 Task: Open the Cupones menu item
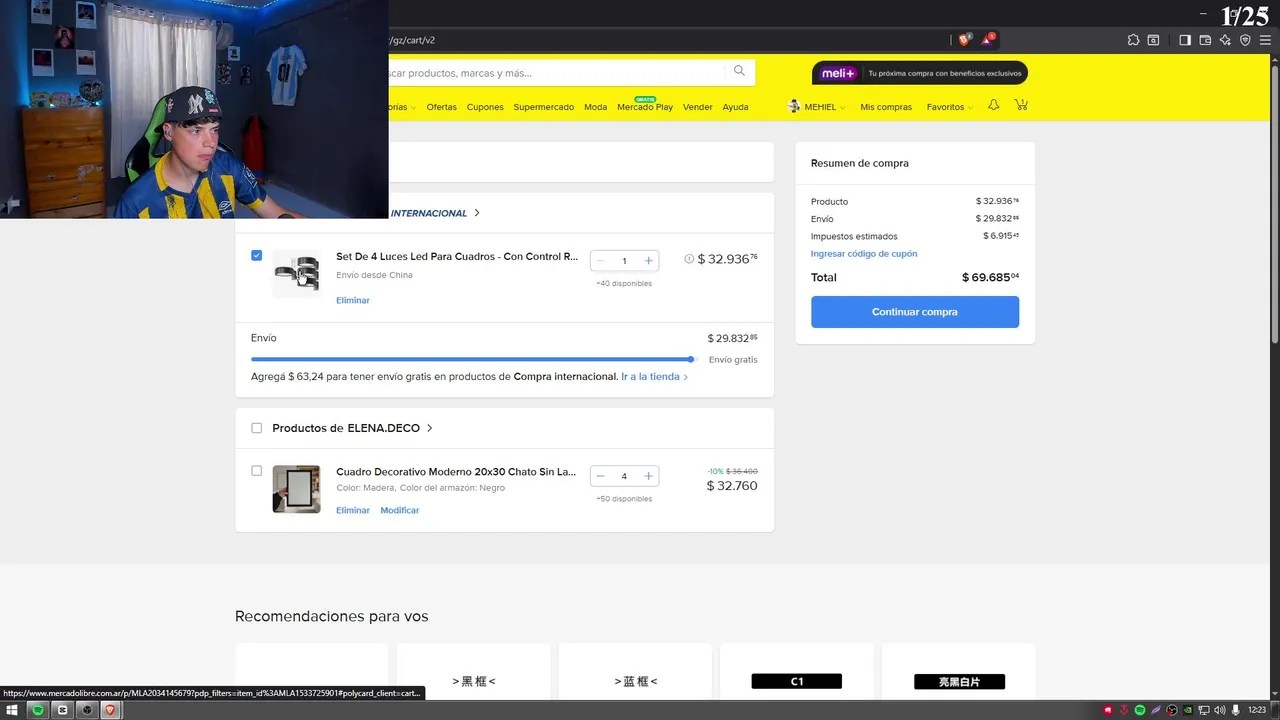(x=485, y=107)
